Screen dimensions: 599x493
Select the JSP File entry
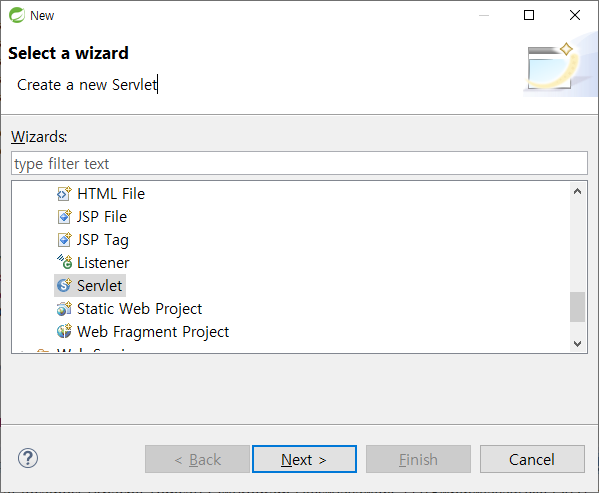pos(102,217)
